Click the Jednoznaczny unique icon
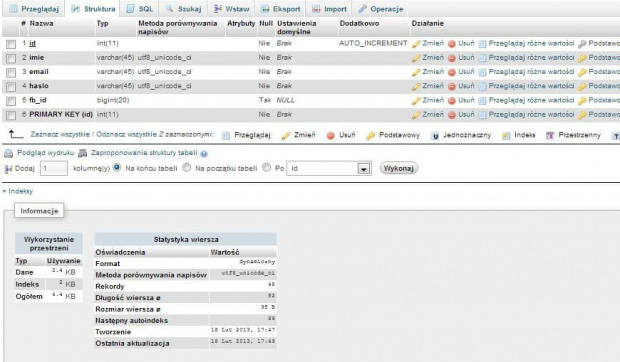The image size is (620, 362). [x=435, y=136]
